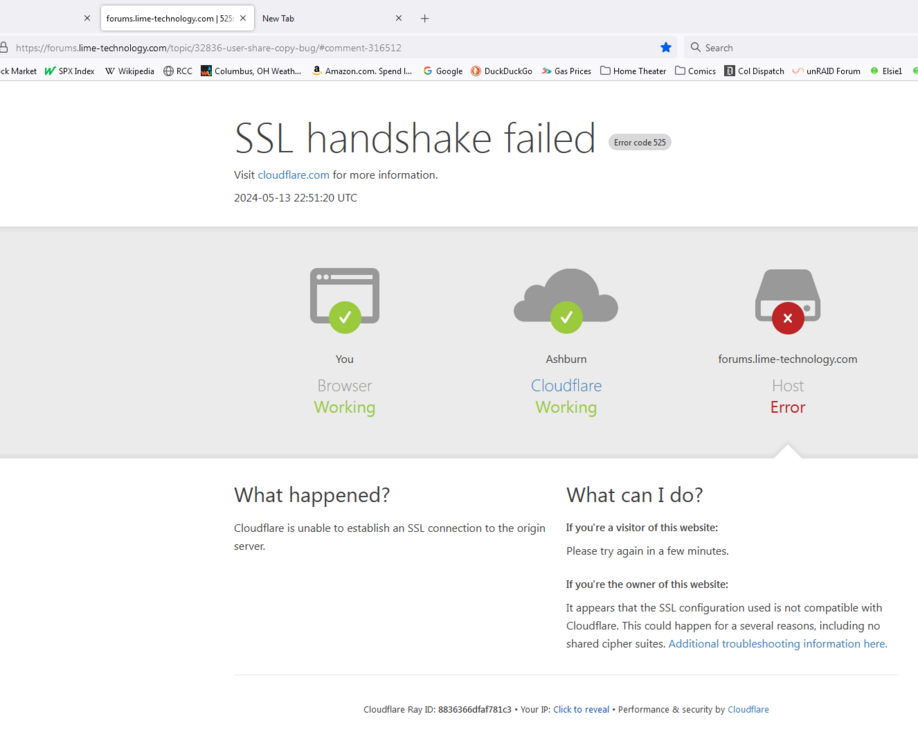
Task: Click the host server error icon
Action: point(787,301)
